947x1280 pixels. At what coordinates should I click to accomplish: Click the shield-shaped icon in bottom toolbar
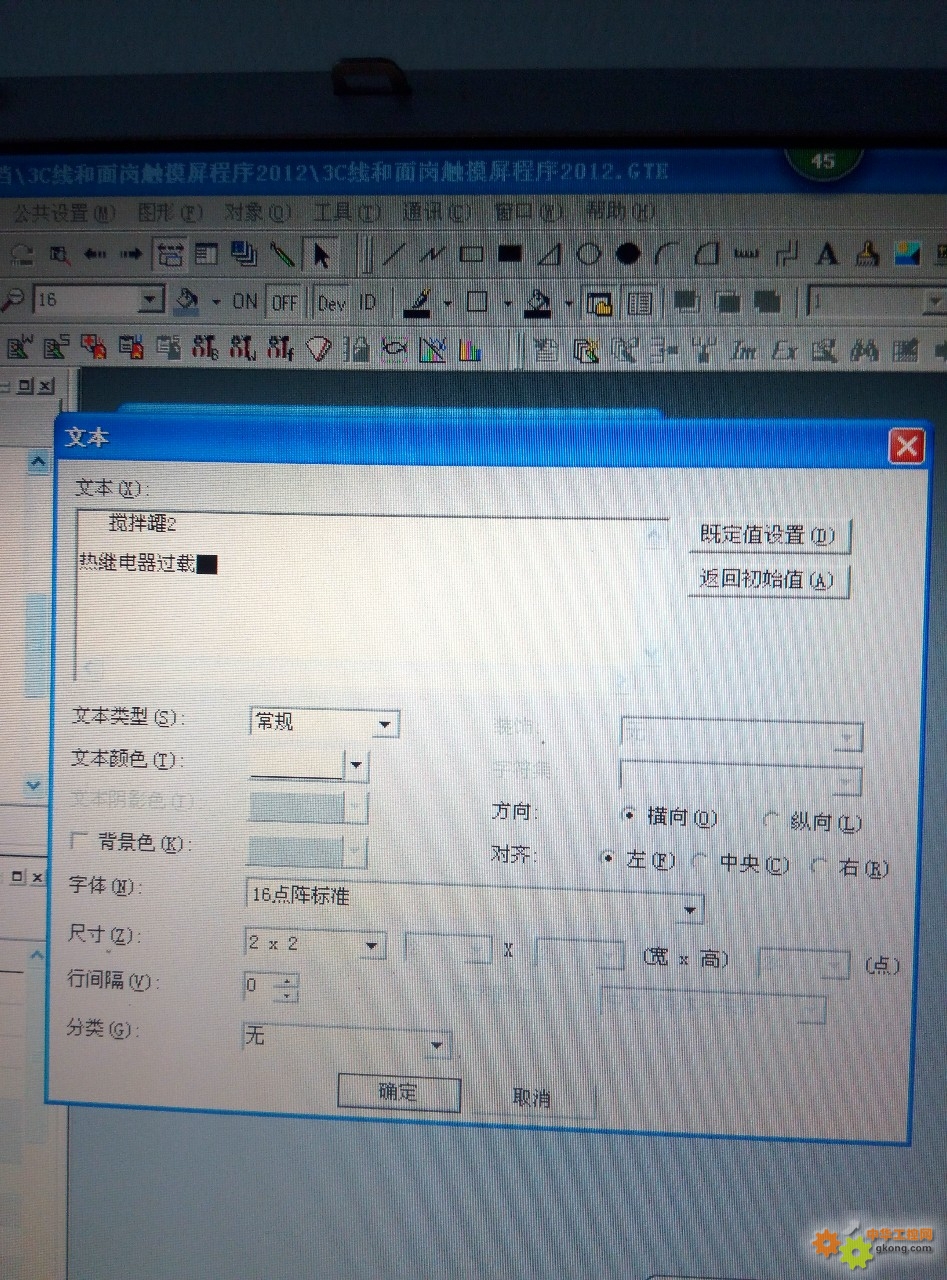click(x=319, y=349)
